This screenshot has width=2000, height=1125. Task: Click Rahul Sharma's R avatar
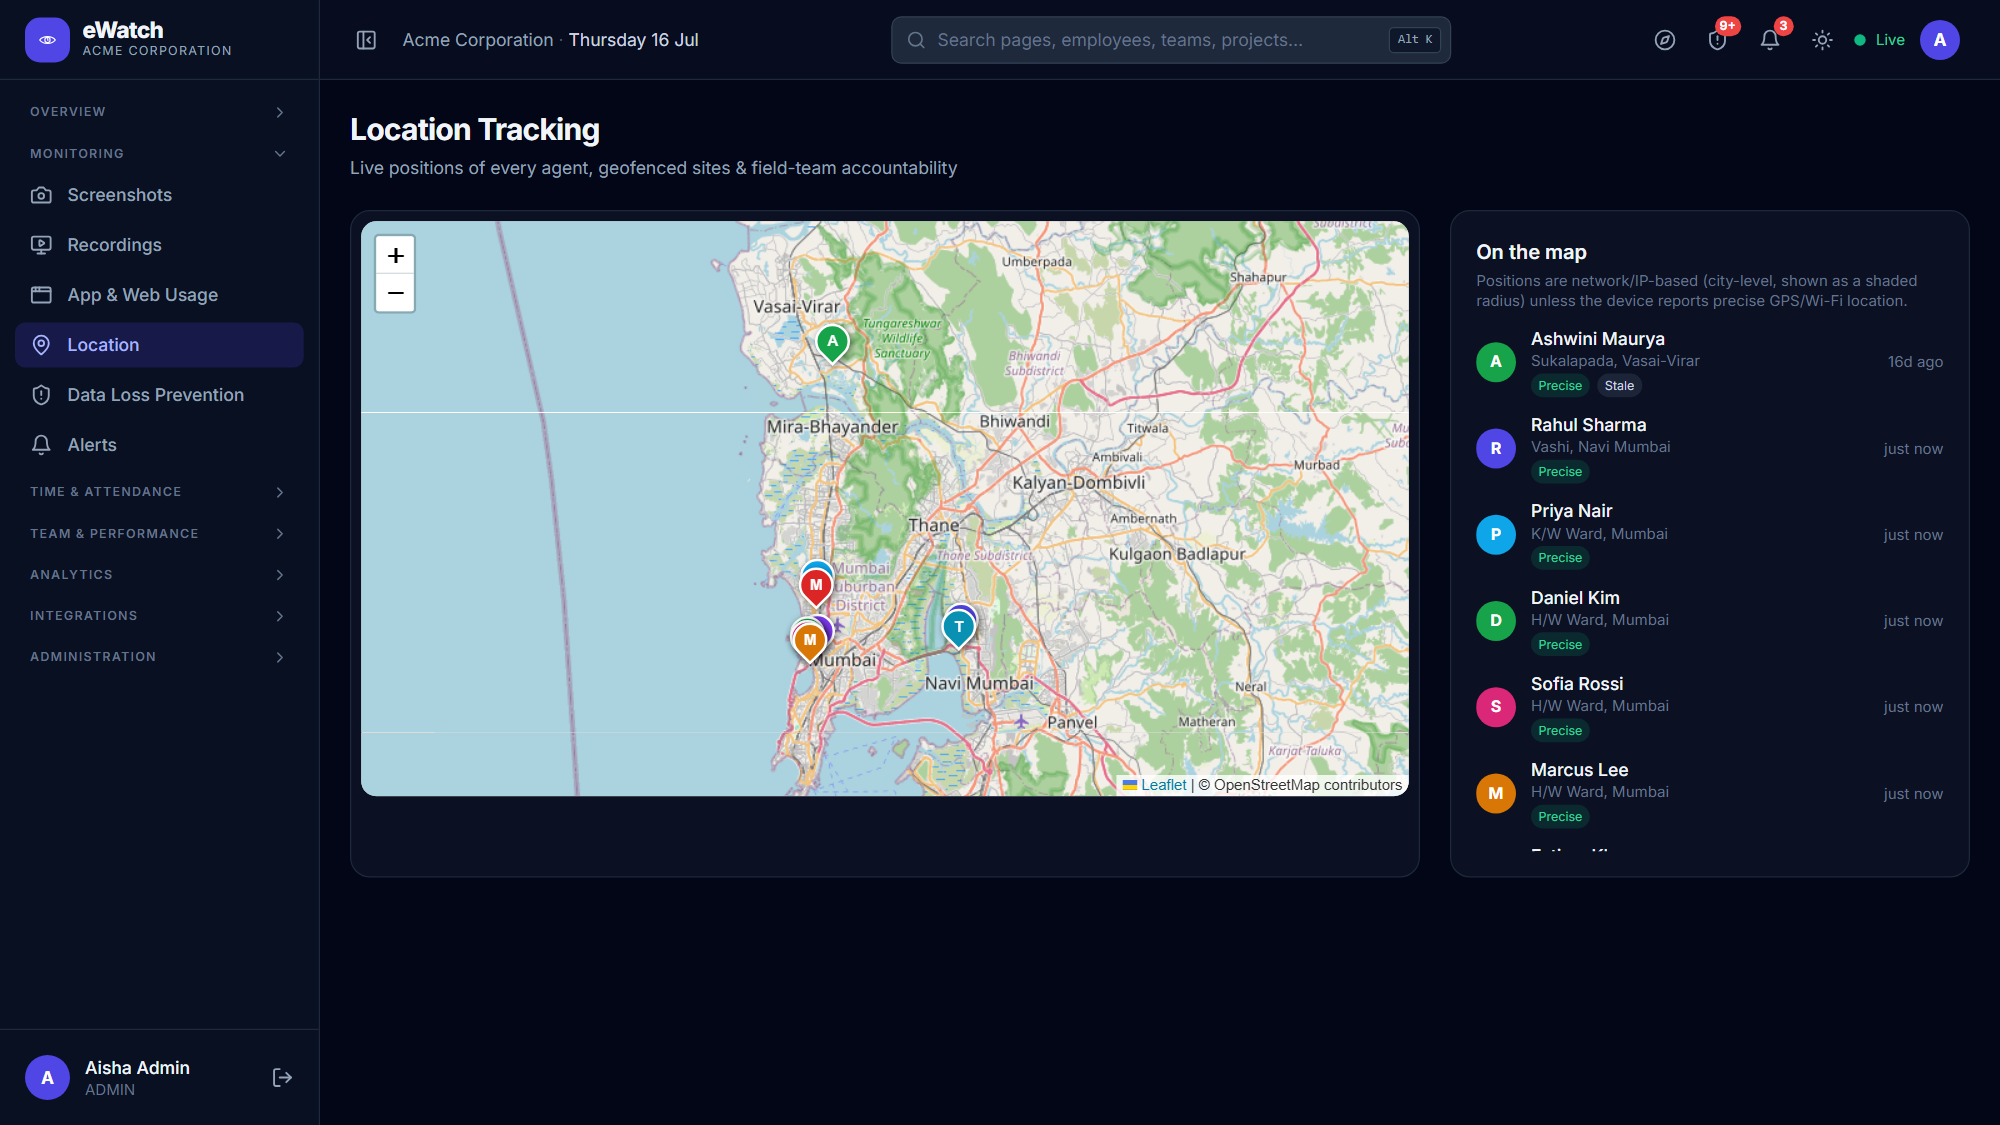(1495, 448)
